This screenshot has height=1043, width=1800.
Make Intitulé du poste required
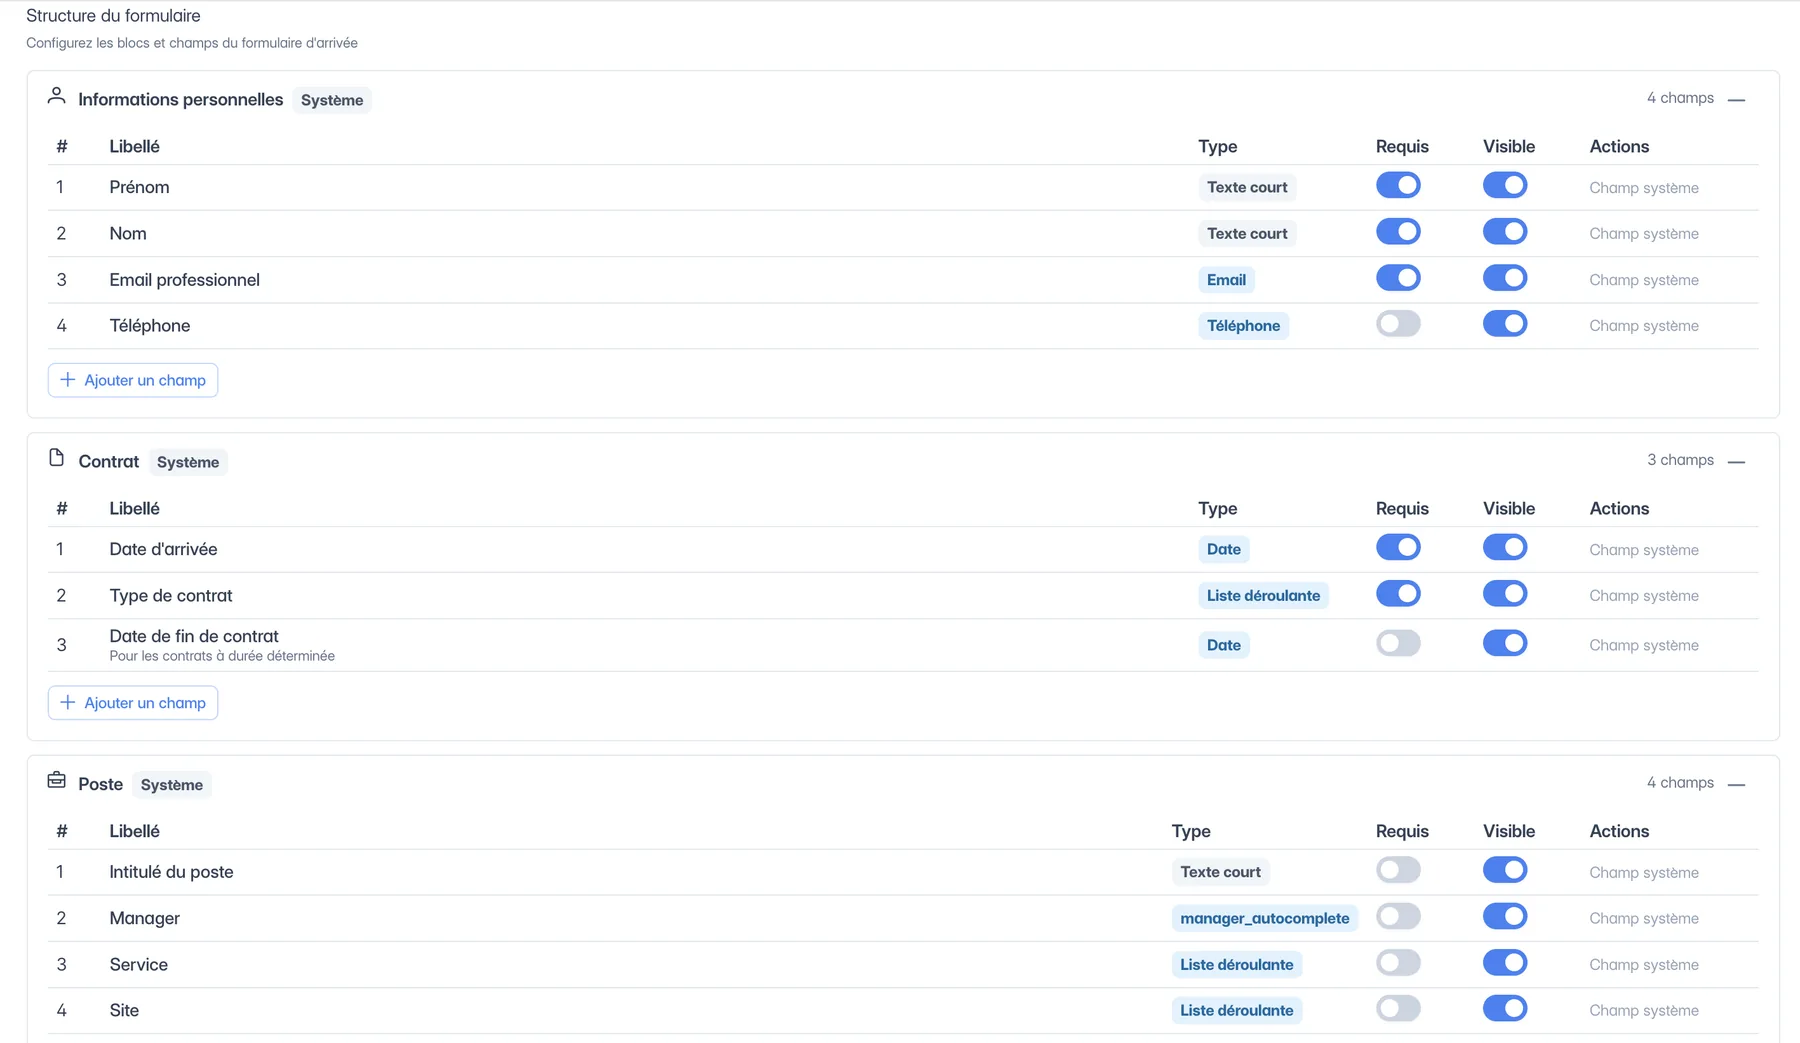click(1398, 870)
